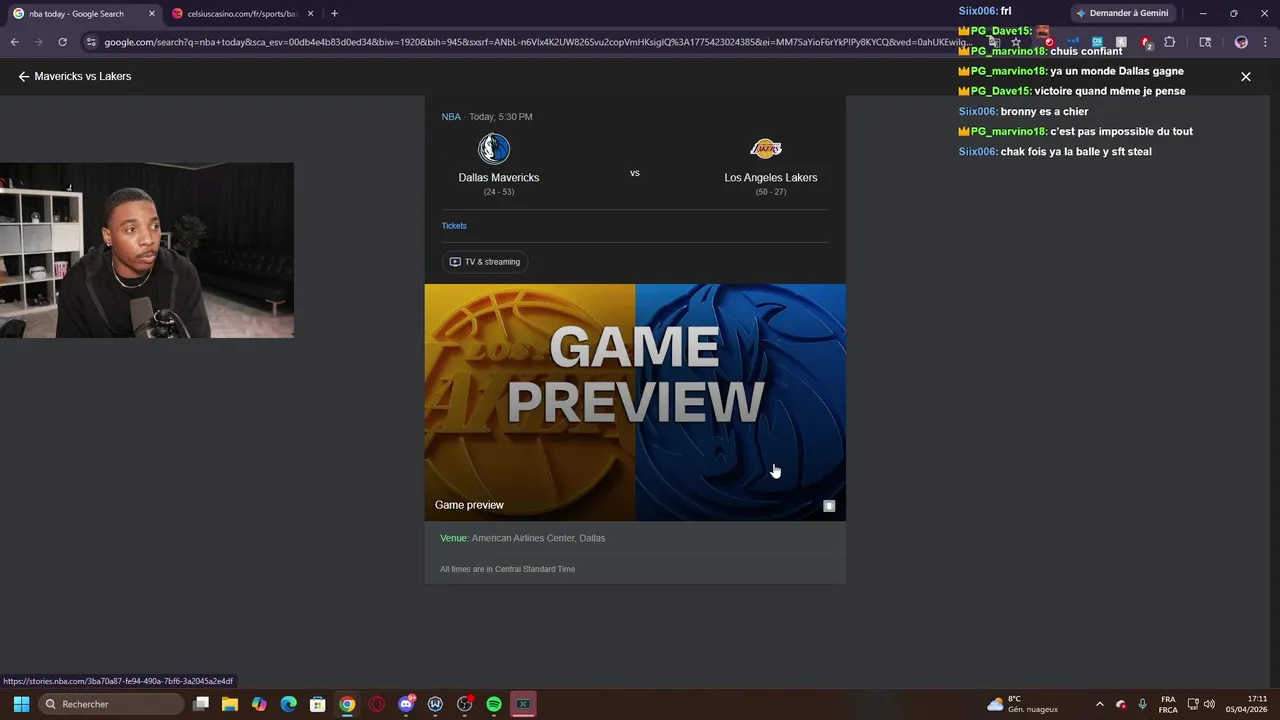Open the Windows Start menu
The image size is (1280, 720).
21,704
